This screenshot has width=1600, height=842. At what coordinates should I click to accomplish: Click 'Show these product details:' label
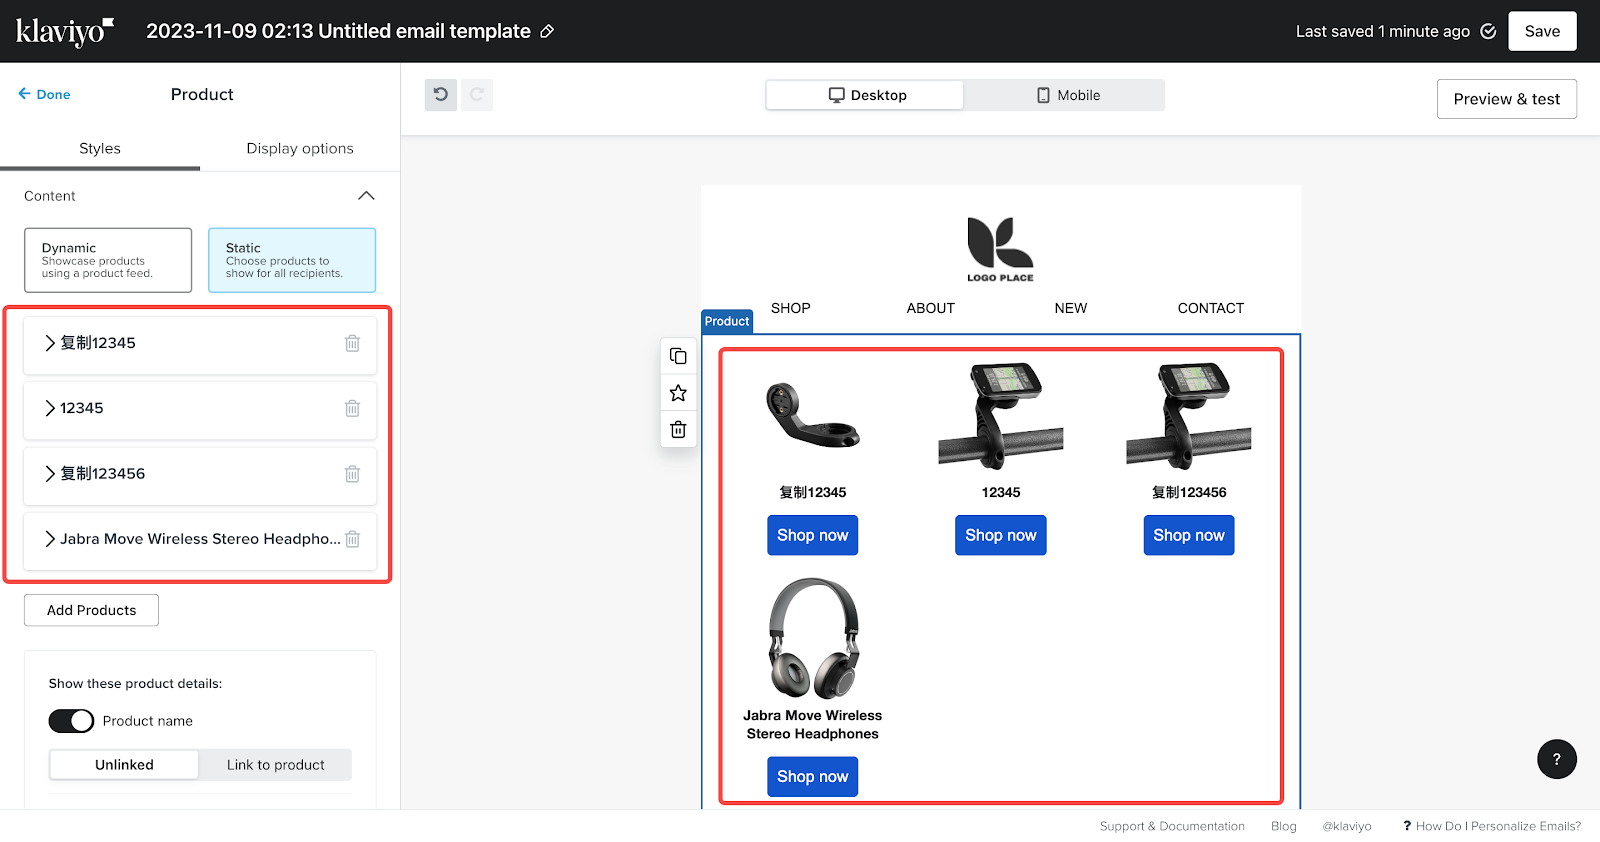135,684
